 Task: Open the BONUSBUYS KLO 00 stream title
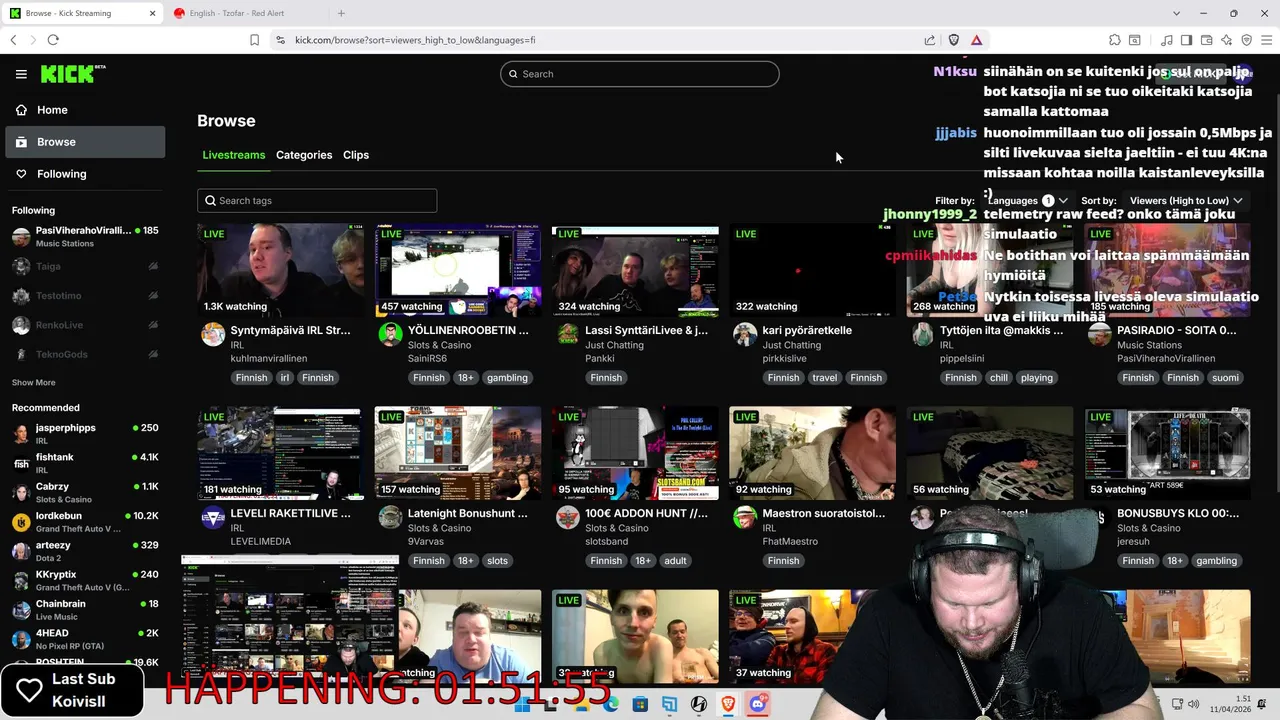[x=1178, y=513]
